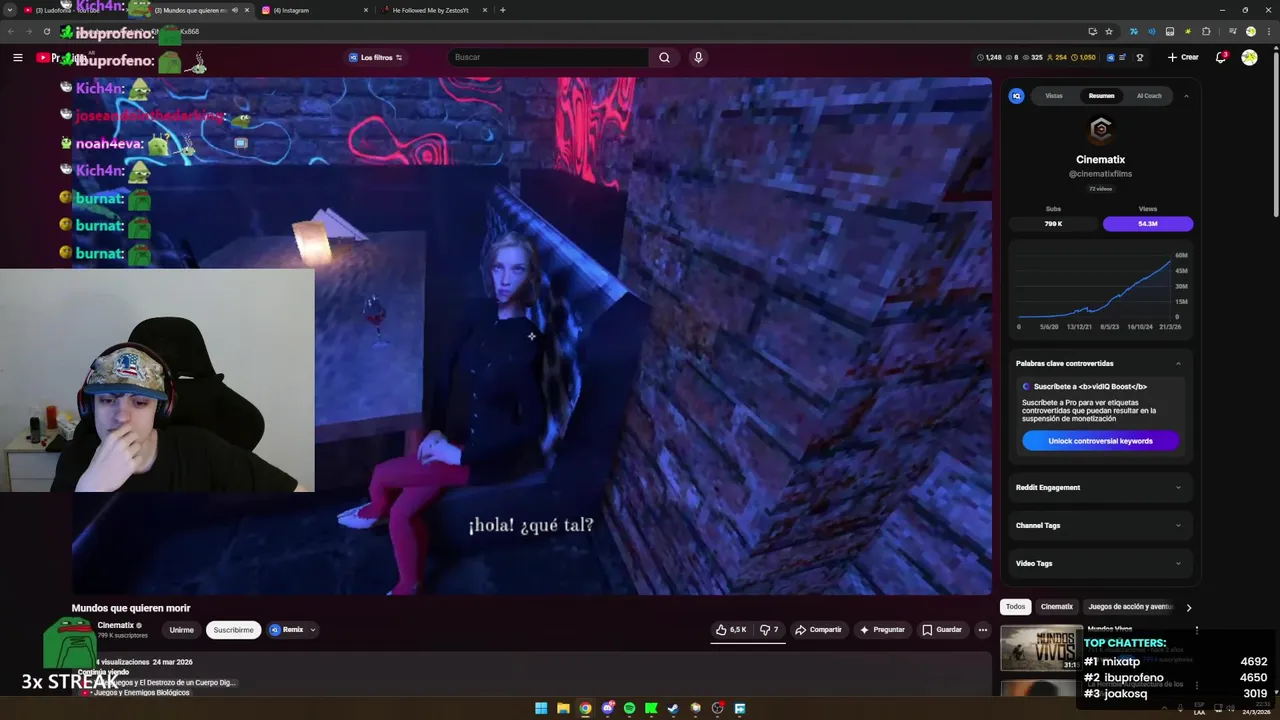Select the Todos filter chip

1015,607
